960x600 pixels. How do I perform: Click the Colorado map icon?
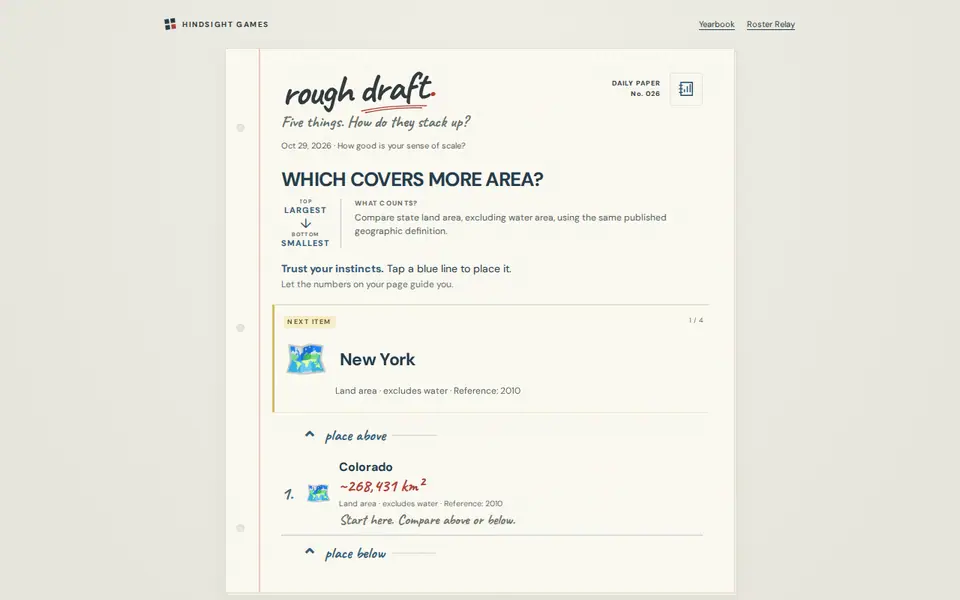click(318, 493)
